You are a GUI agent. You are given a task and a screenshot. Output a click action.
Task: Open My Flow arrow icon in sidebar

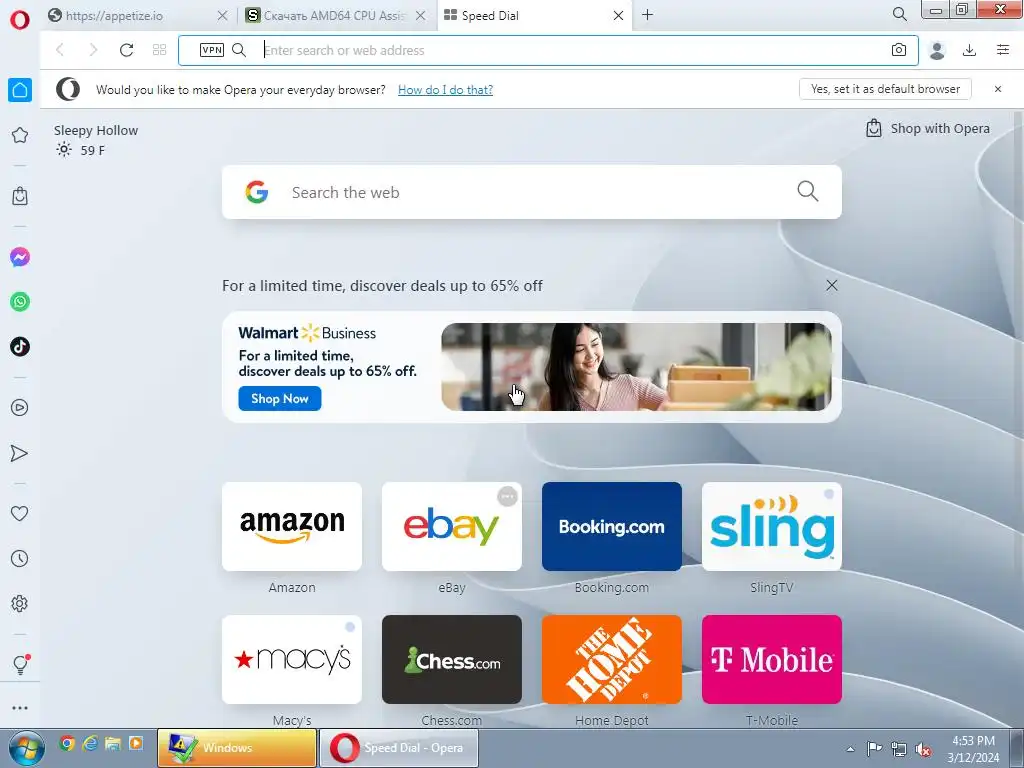(20, 453)
